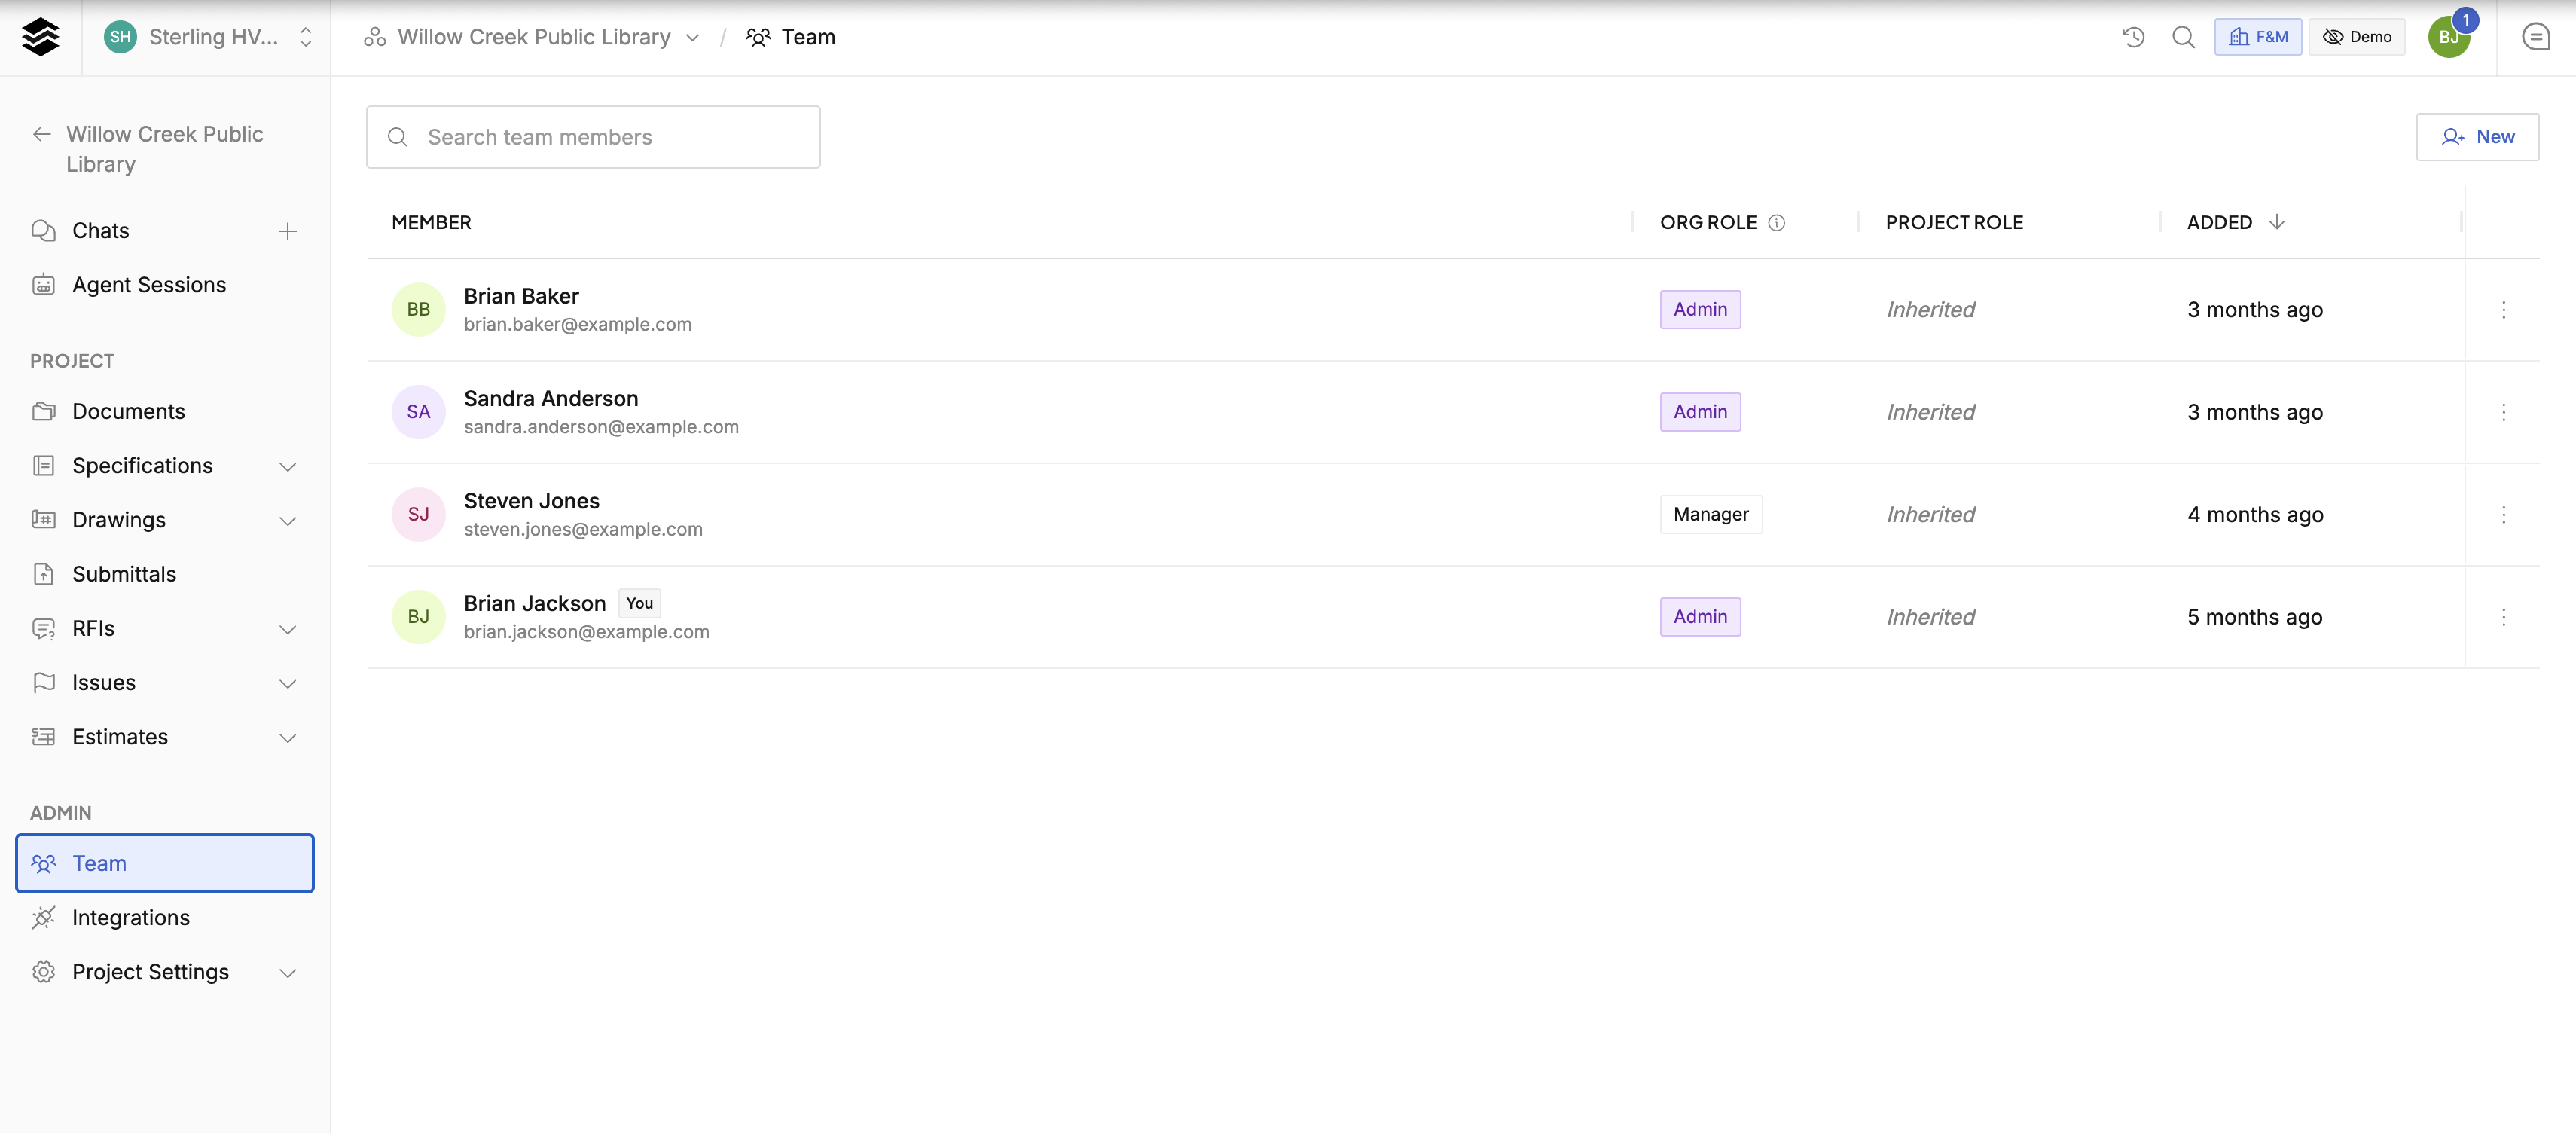Click the '4 months ago' added value
2576x1133 pixels.
tap(2254, 515)
